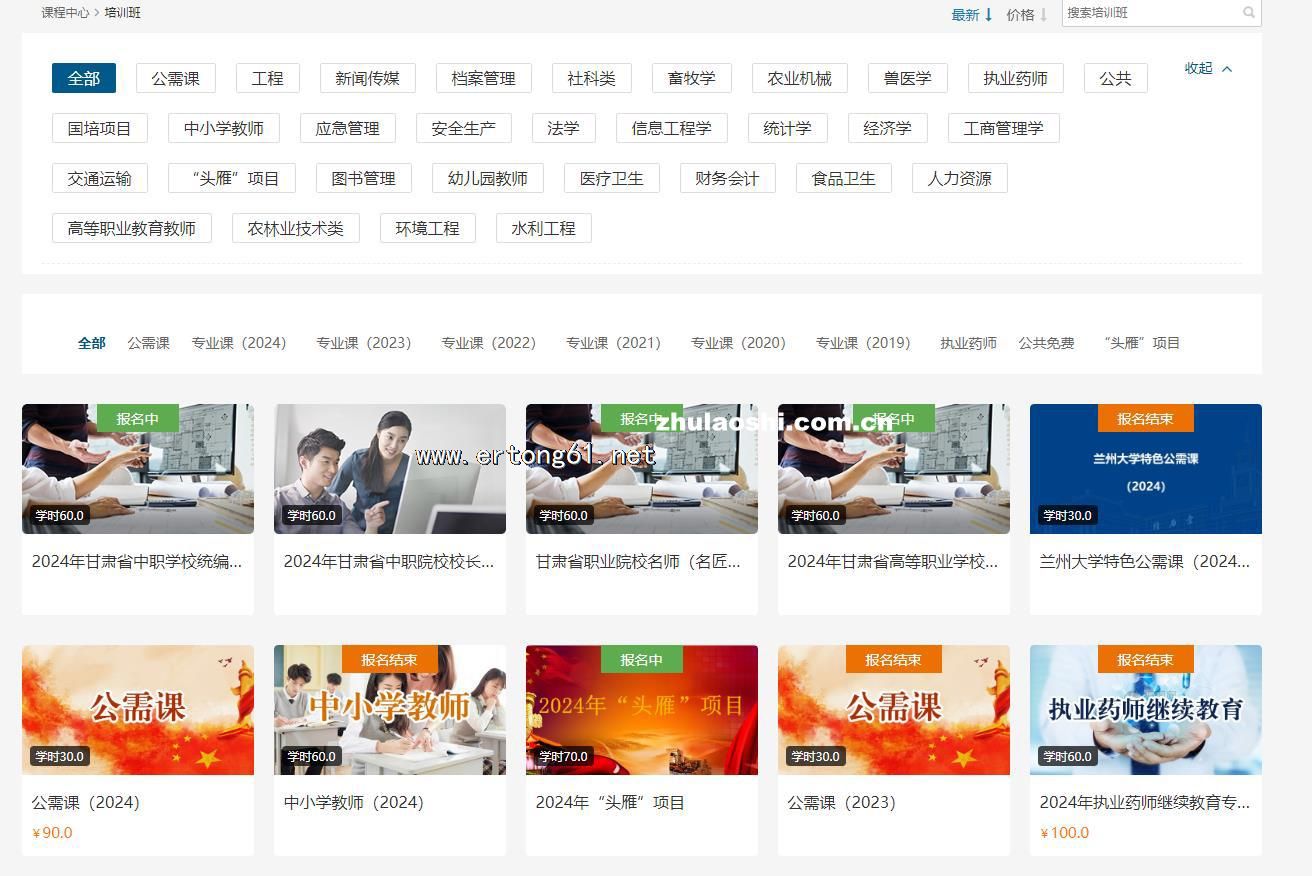
Task: Open the 公需课（2024）course title
Action: [86, 802]
